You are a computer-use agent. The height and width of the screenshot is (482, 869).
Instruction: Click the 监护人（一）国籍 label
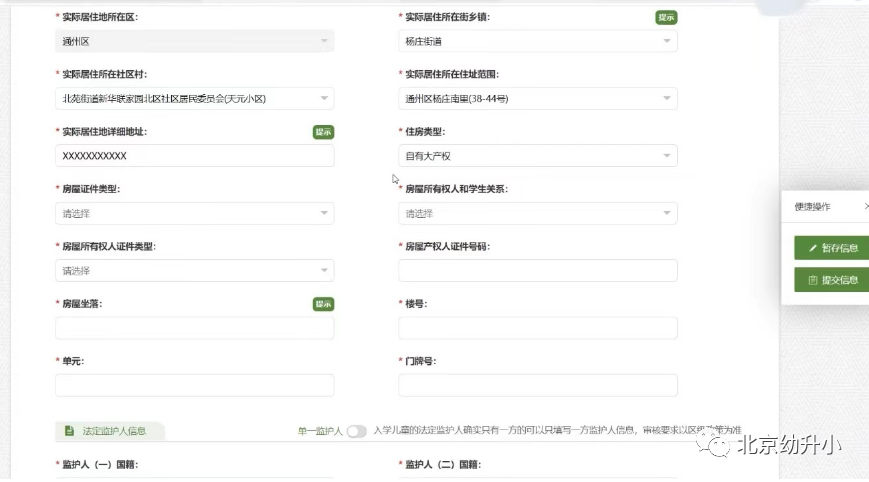(x=100, y=465)
